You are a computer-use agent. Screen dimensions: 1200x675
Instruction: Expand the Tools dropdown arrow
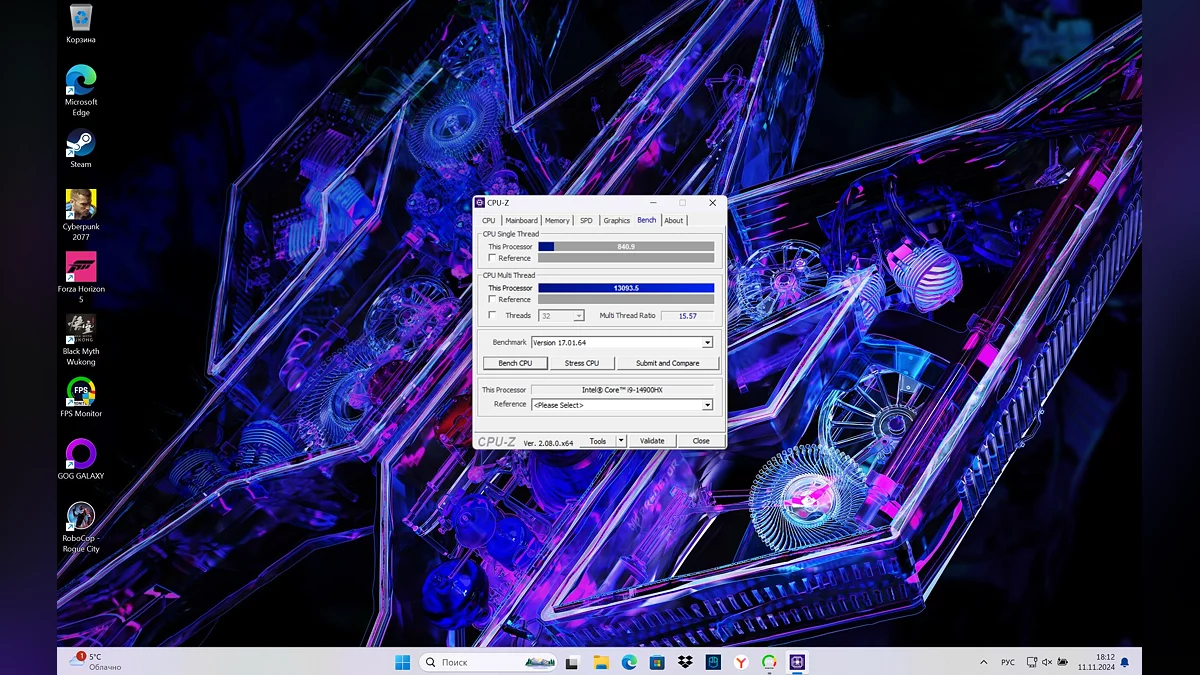(x=621, y=441)
